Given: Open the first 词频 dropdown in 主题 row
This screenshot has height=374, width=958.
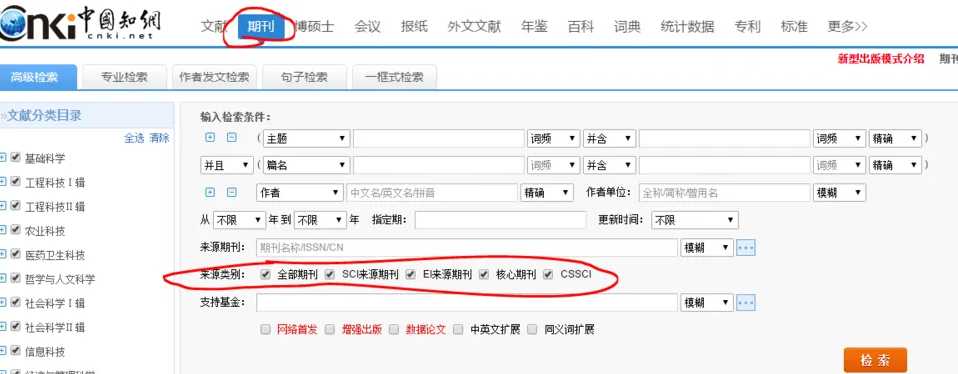Looking at the screenshot, I should [554, 139].
